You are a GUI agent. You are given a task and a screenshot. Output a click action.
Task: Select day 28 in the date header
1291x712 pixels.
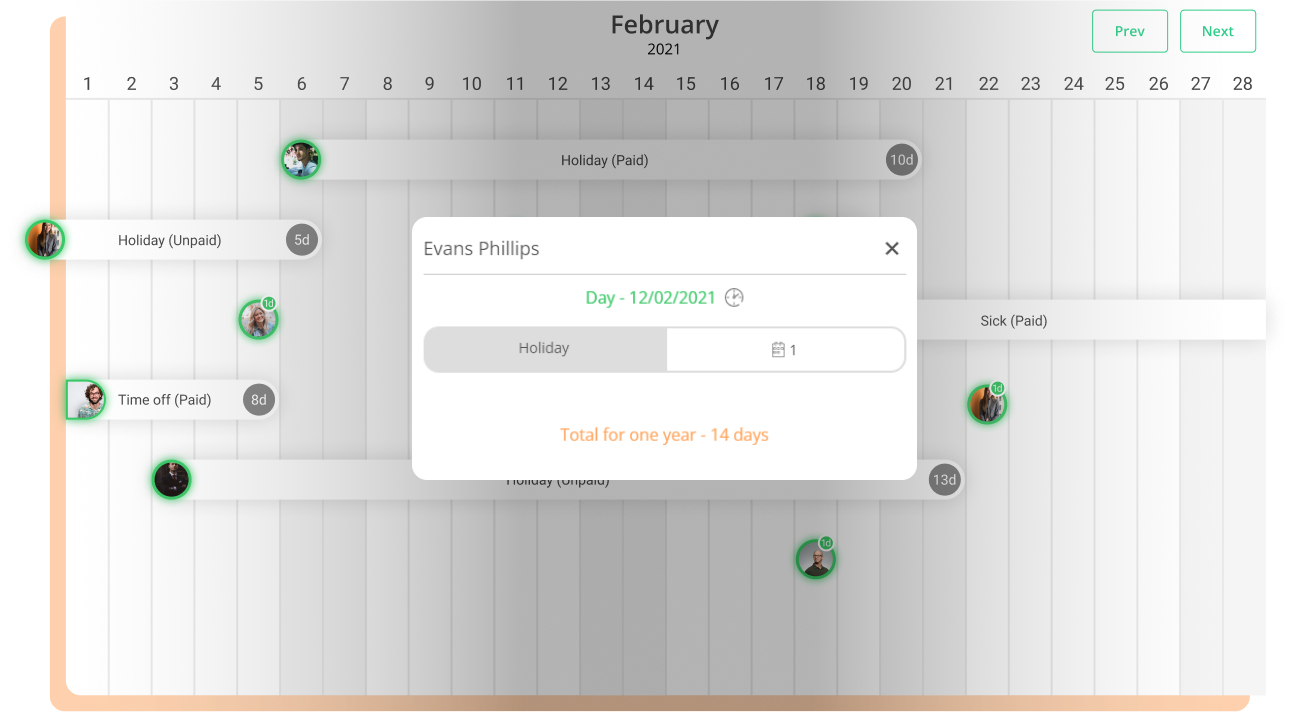tap(1242, 84)
